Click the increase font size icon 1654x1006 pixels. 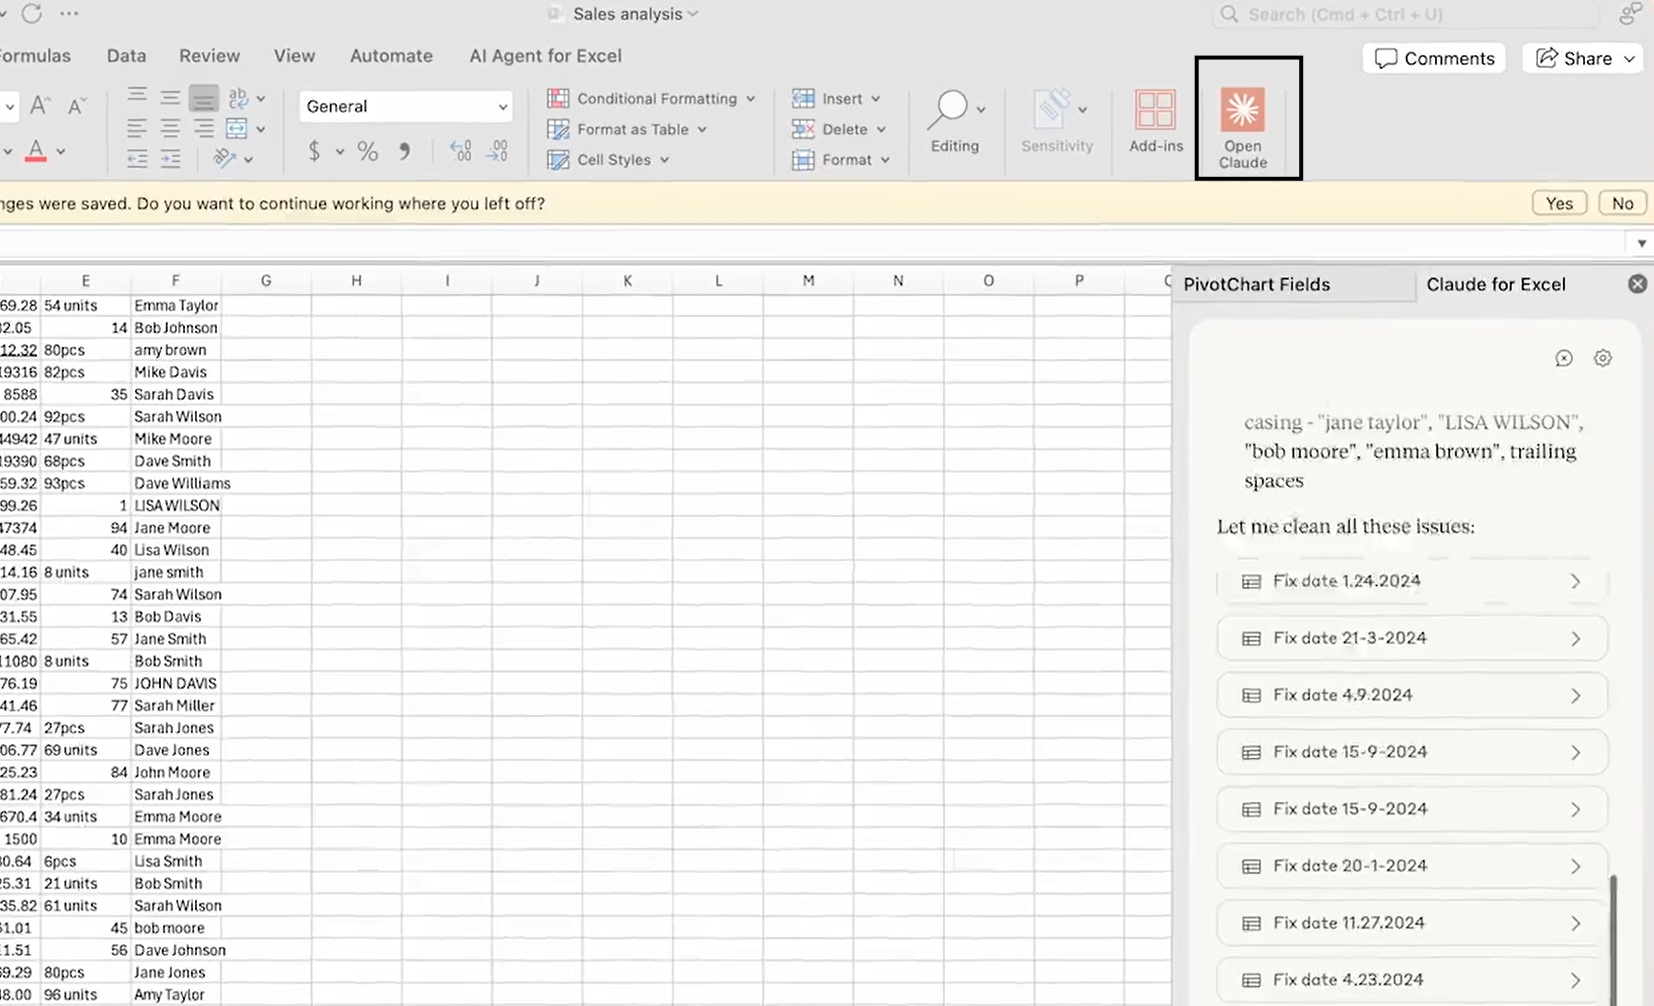tap(41, 105)
